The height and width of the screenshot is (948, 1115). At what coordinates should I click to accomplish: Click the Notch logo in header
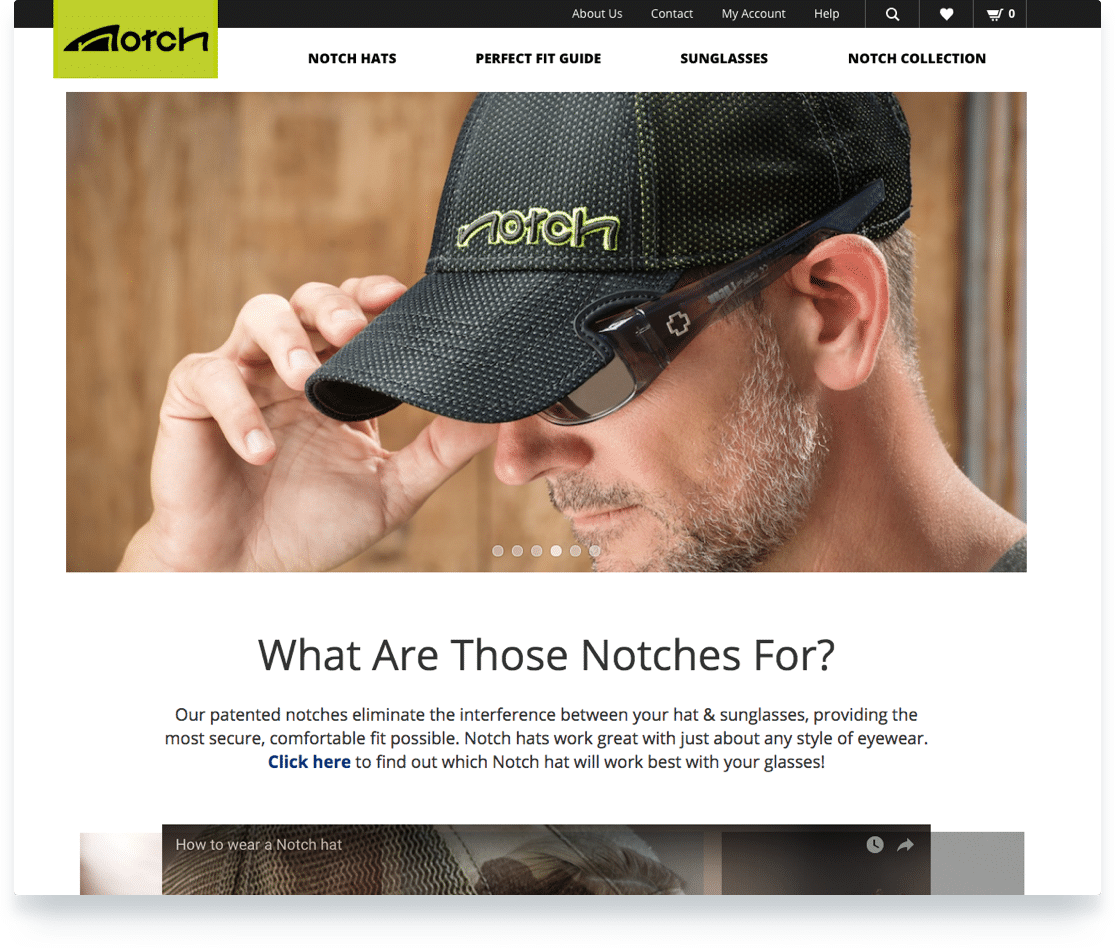(x=135, y=39)
